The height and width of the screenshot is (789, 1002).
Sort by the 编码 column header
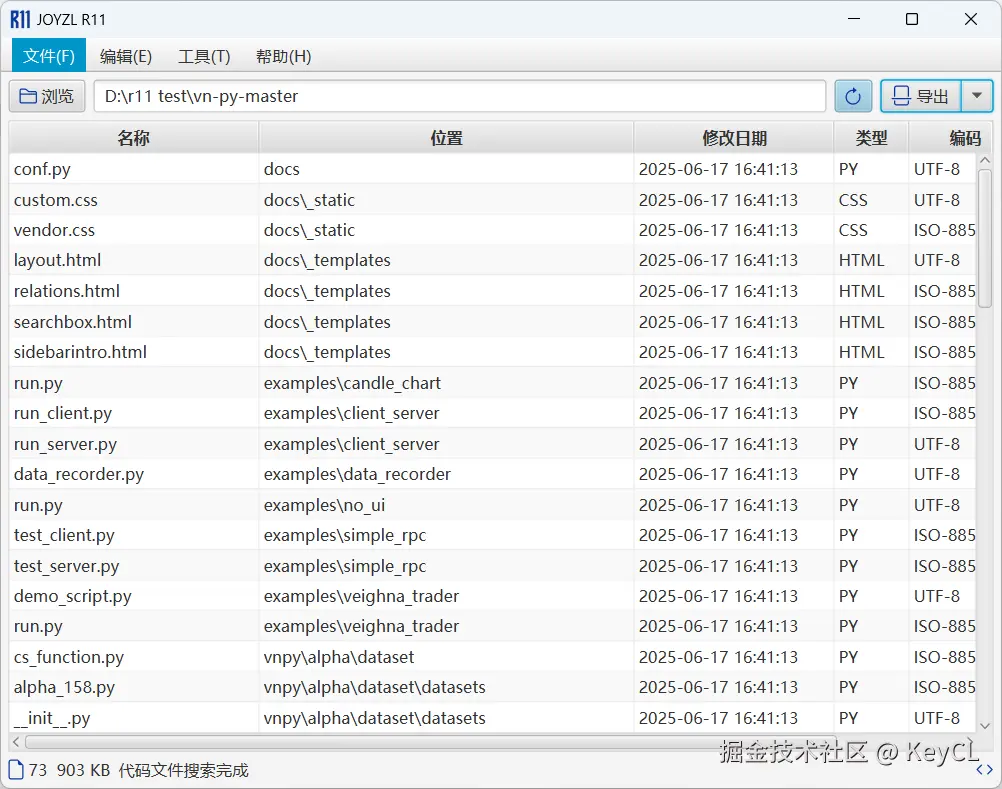point(952,138)
